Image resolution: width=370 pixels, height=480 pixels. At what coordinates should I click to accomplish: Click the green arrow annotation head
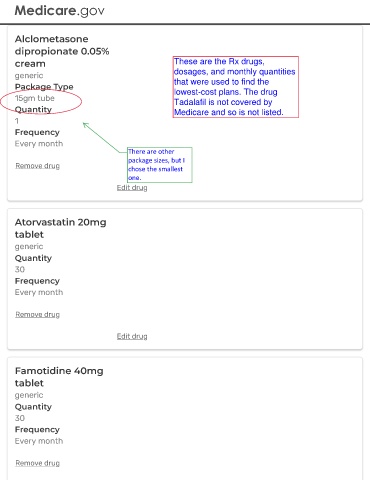[85, 125]
